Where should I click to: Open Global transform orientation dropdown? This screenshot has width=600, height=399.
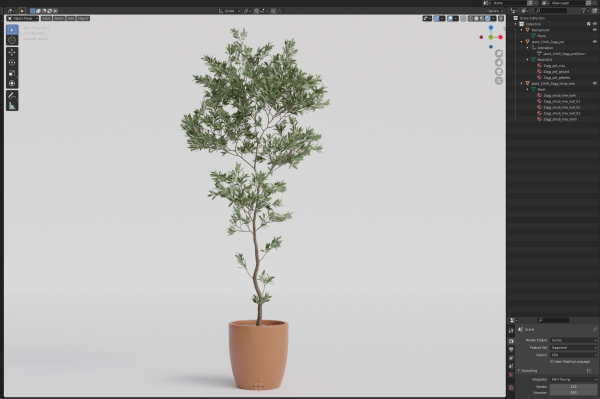coord(229,11)
